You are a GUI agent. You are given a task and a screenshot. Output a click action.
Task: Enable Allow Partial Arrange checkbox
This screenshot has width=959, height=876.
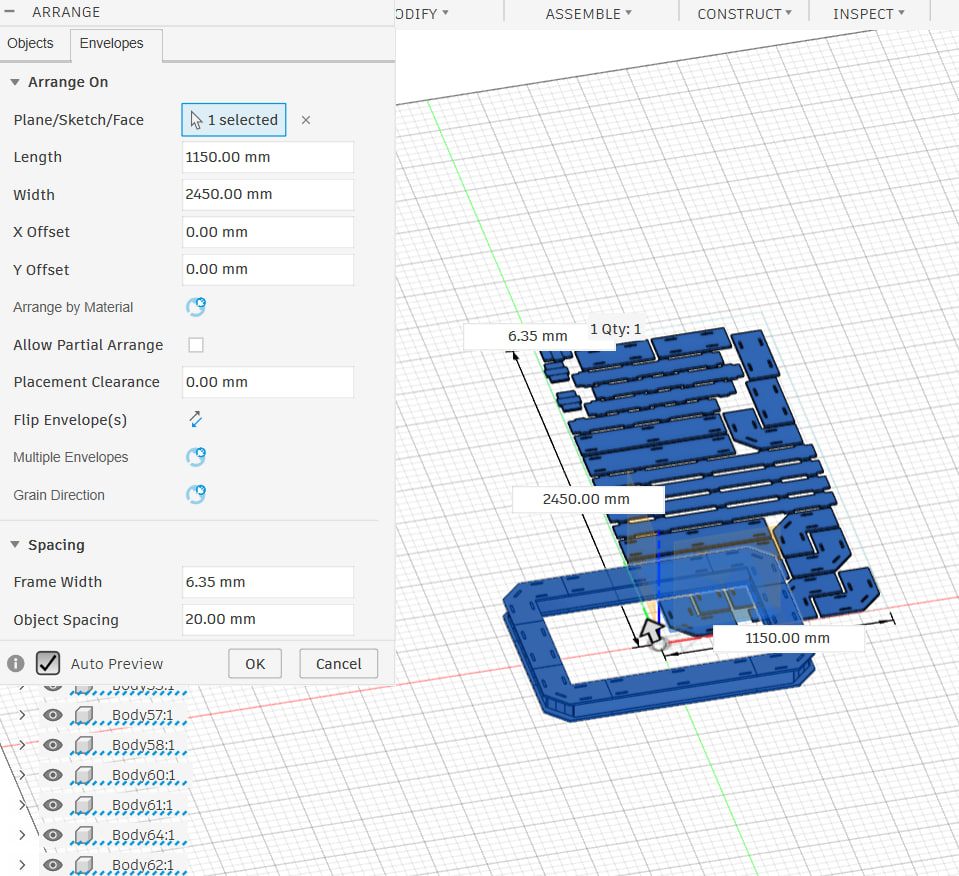(196, 345)
